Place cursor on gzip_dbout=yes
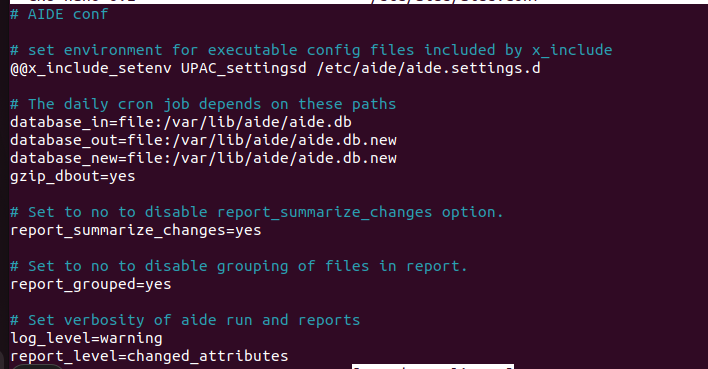 point(73,177)
